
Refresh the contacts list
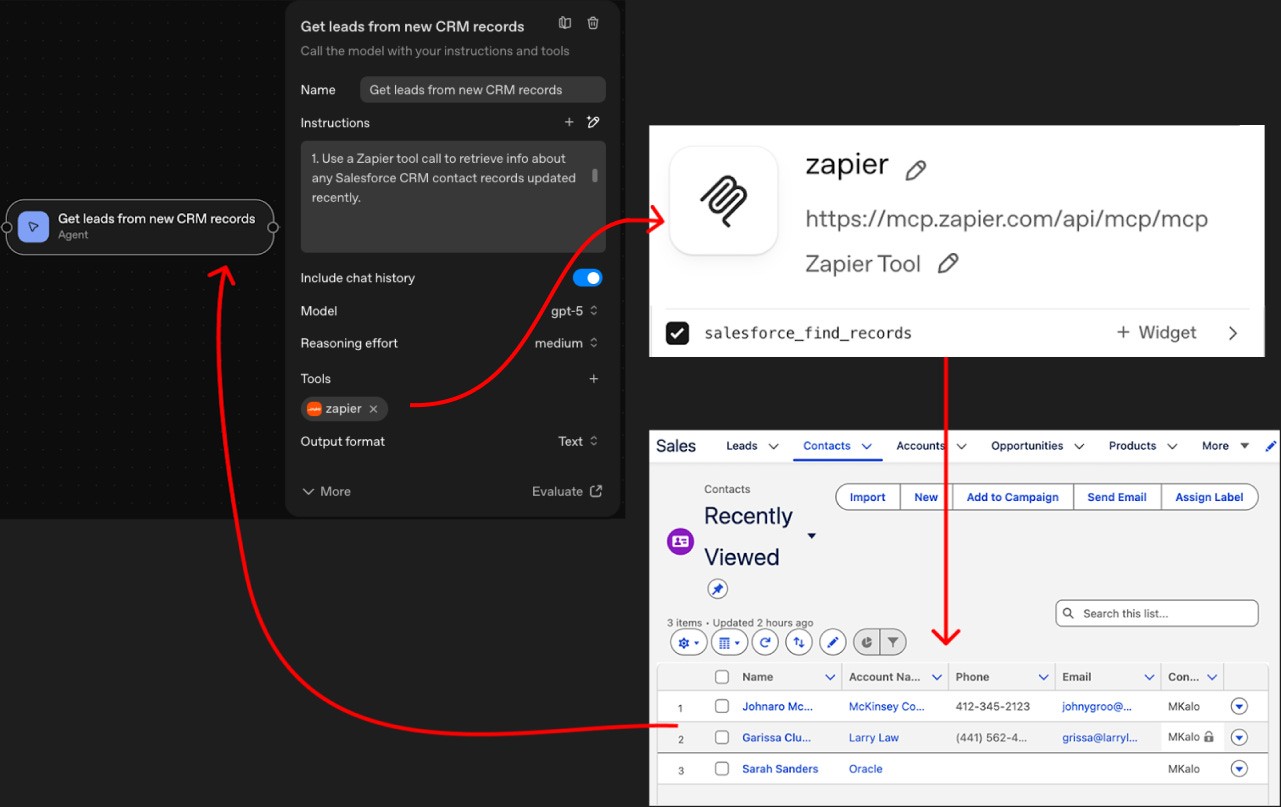(x=766, y=643)
